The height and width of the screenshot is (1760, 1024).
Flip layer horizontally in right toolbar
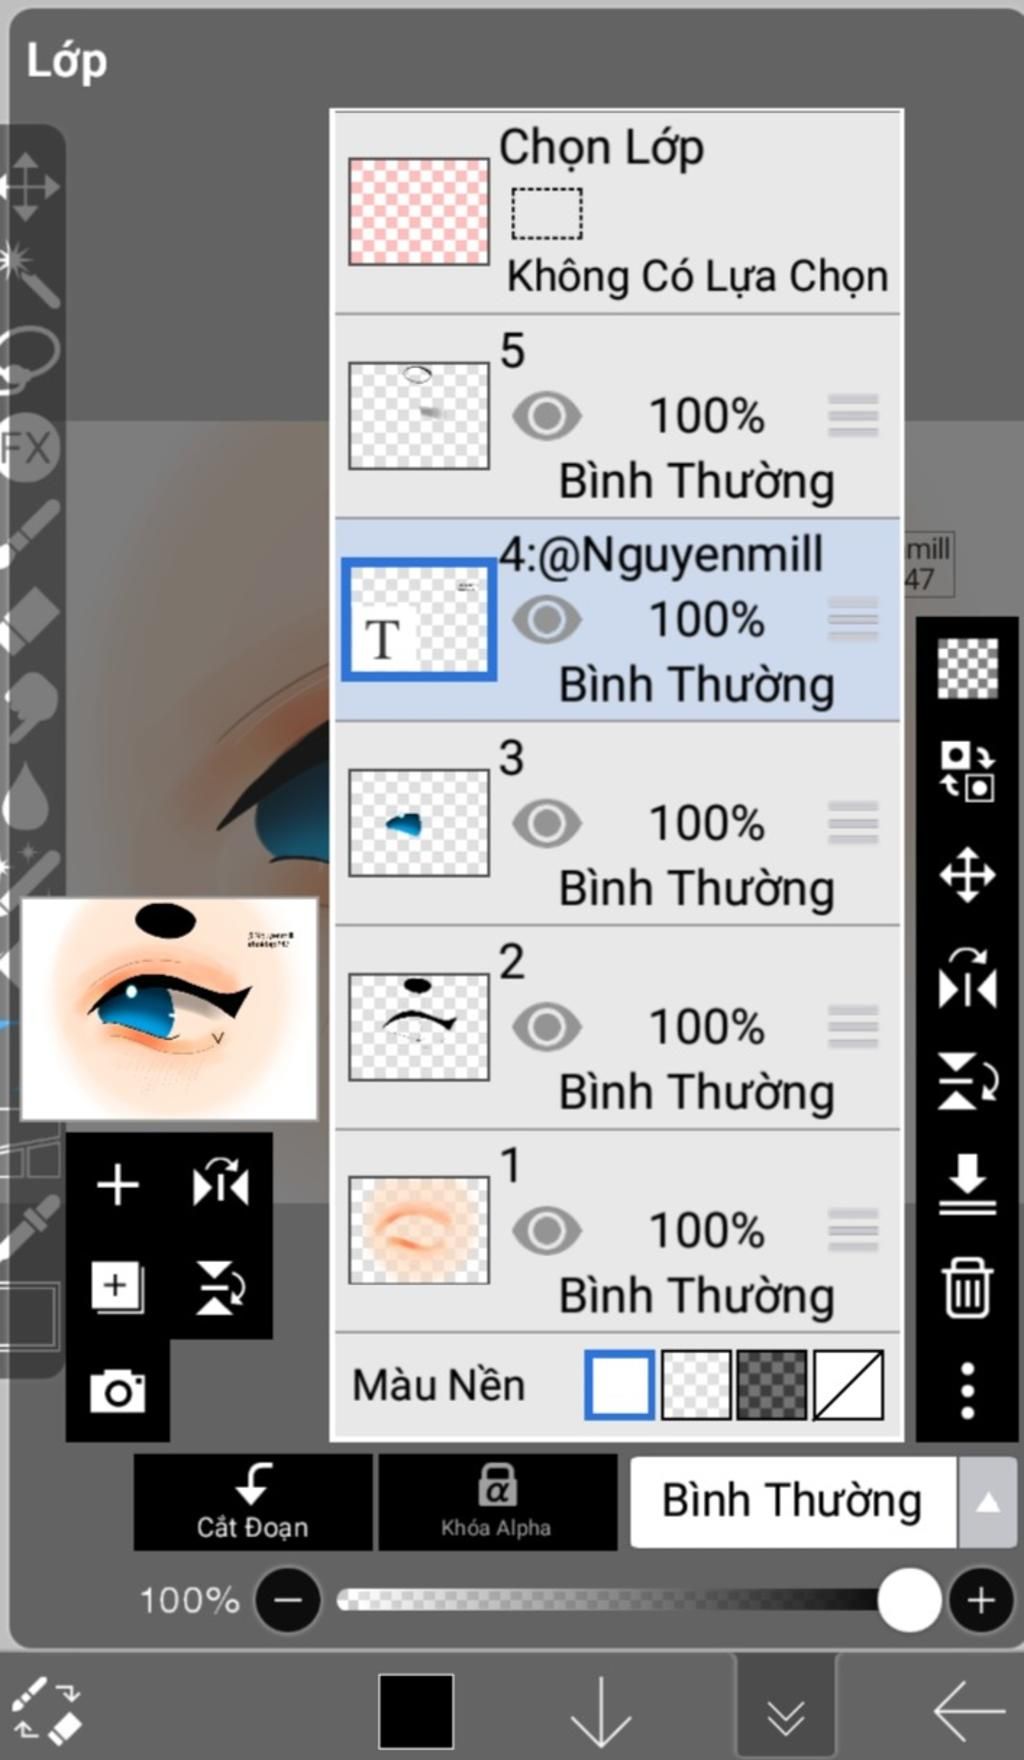click(967, 978)
